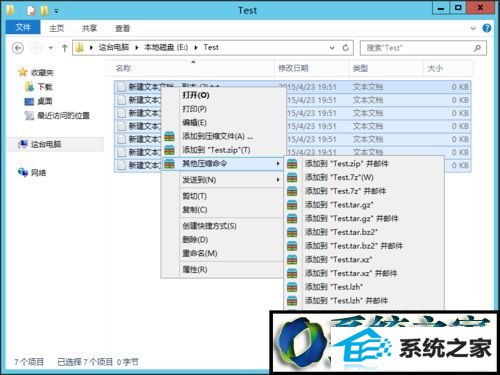Viewport: 500px width, 375px height.
Task: Click icon beside 添加到 "Test.7z"(W)
Action: click(x=292, y=177)
